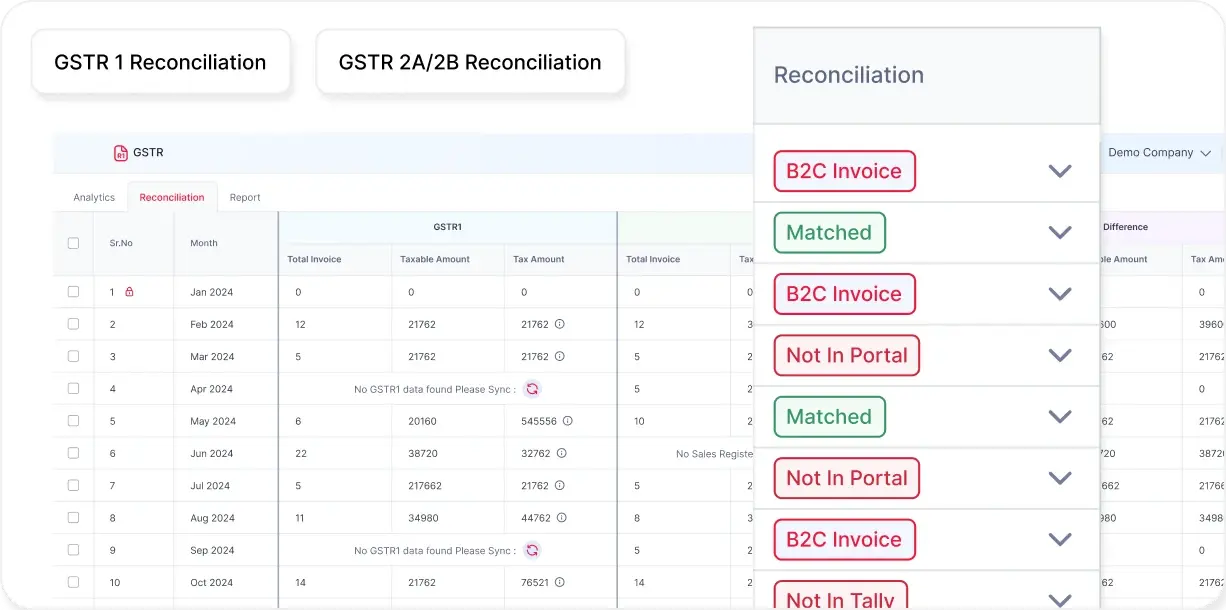1226x610 pixels.
Task: Click info icon next to Feb 2024 tax amount
Action: click(x=560, y=324)
